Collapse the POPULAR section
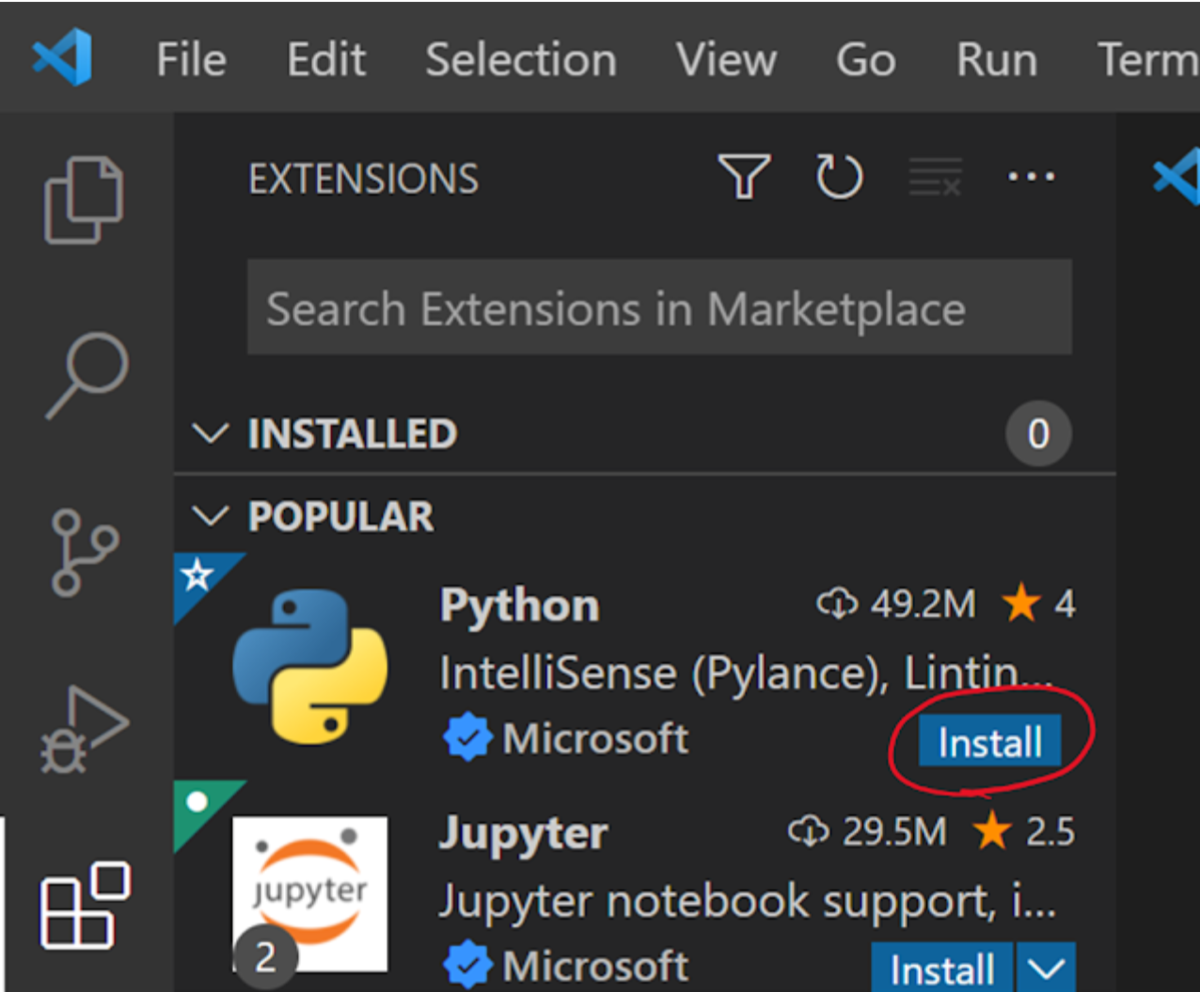Viewport: 1200px width, 992px height. pyautogui.click(x=210, y=517)
